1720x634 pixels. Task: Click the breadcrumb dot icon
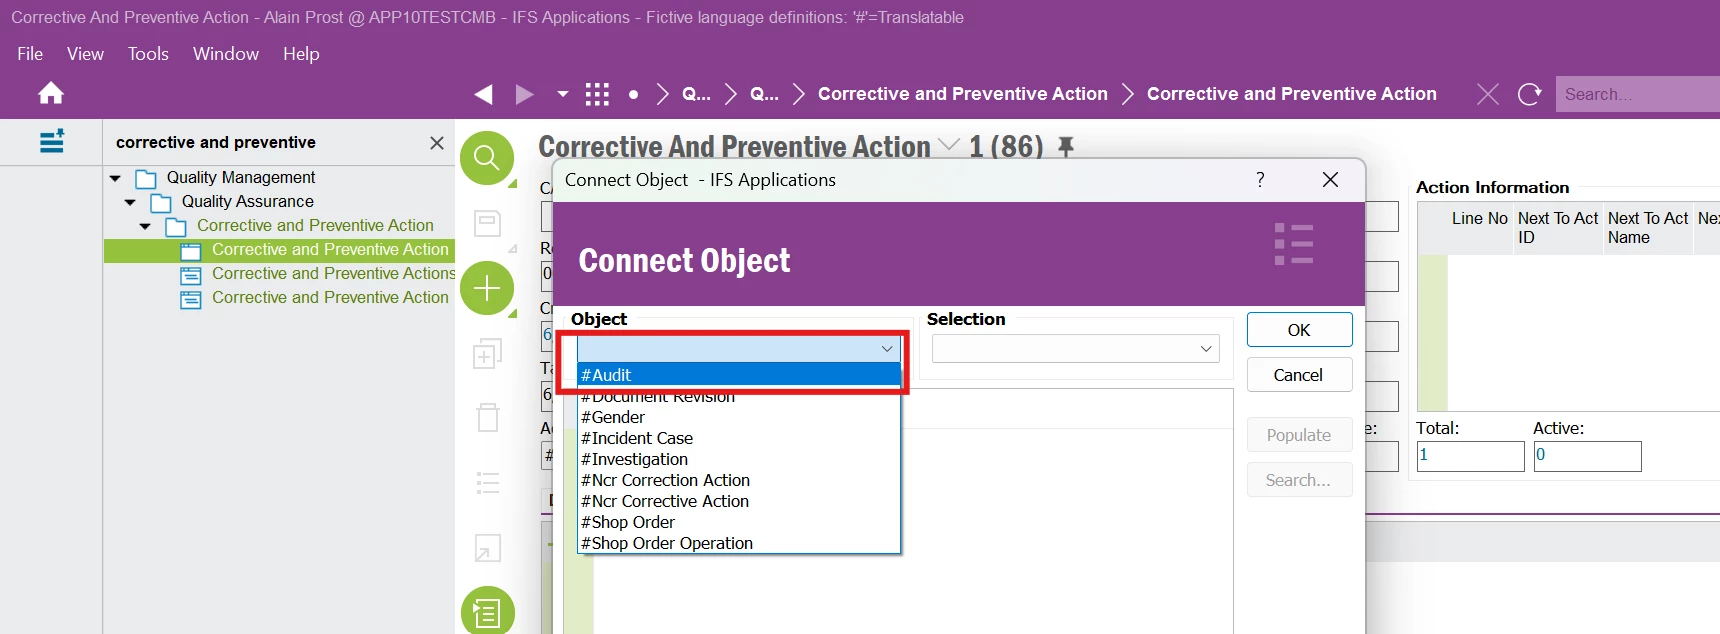[633, 94]
